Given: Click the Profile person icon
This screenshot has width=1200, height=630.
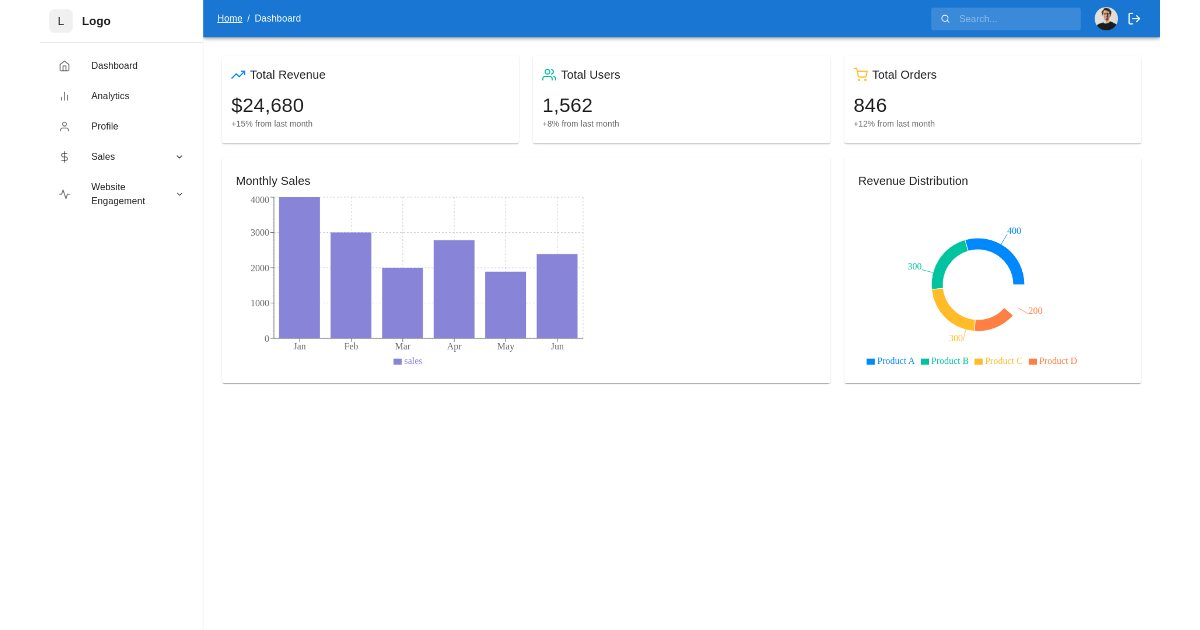Looking at the screenshot, I should pos(64,127).
